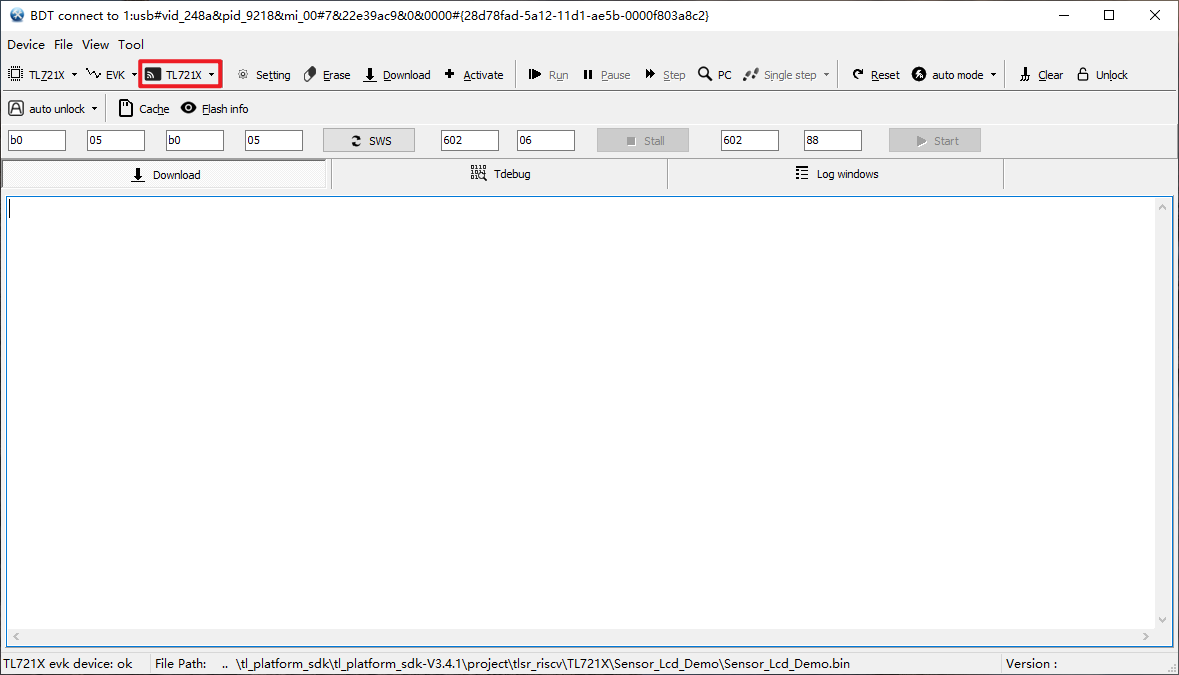Click the Unlock padlock icon
The width and height of the screenshot is (1179, 675).
pyautogui.click(x=1083, y=75)
